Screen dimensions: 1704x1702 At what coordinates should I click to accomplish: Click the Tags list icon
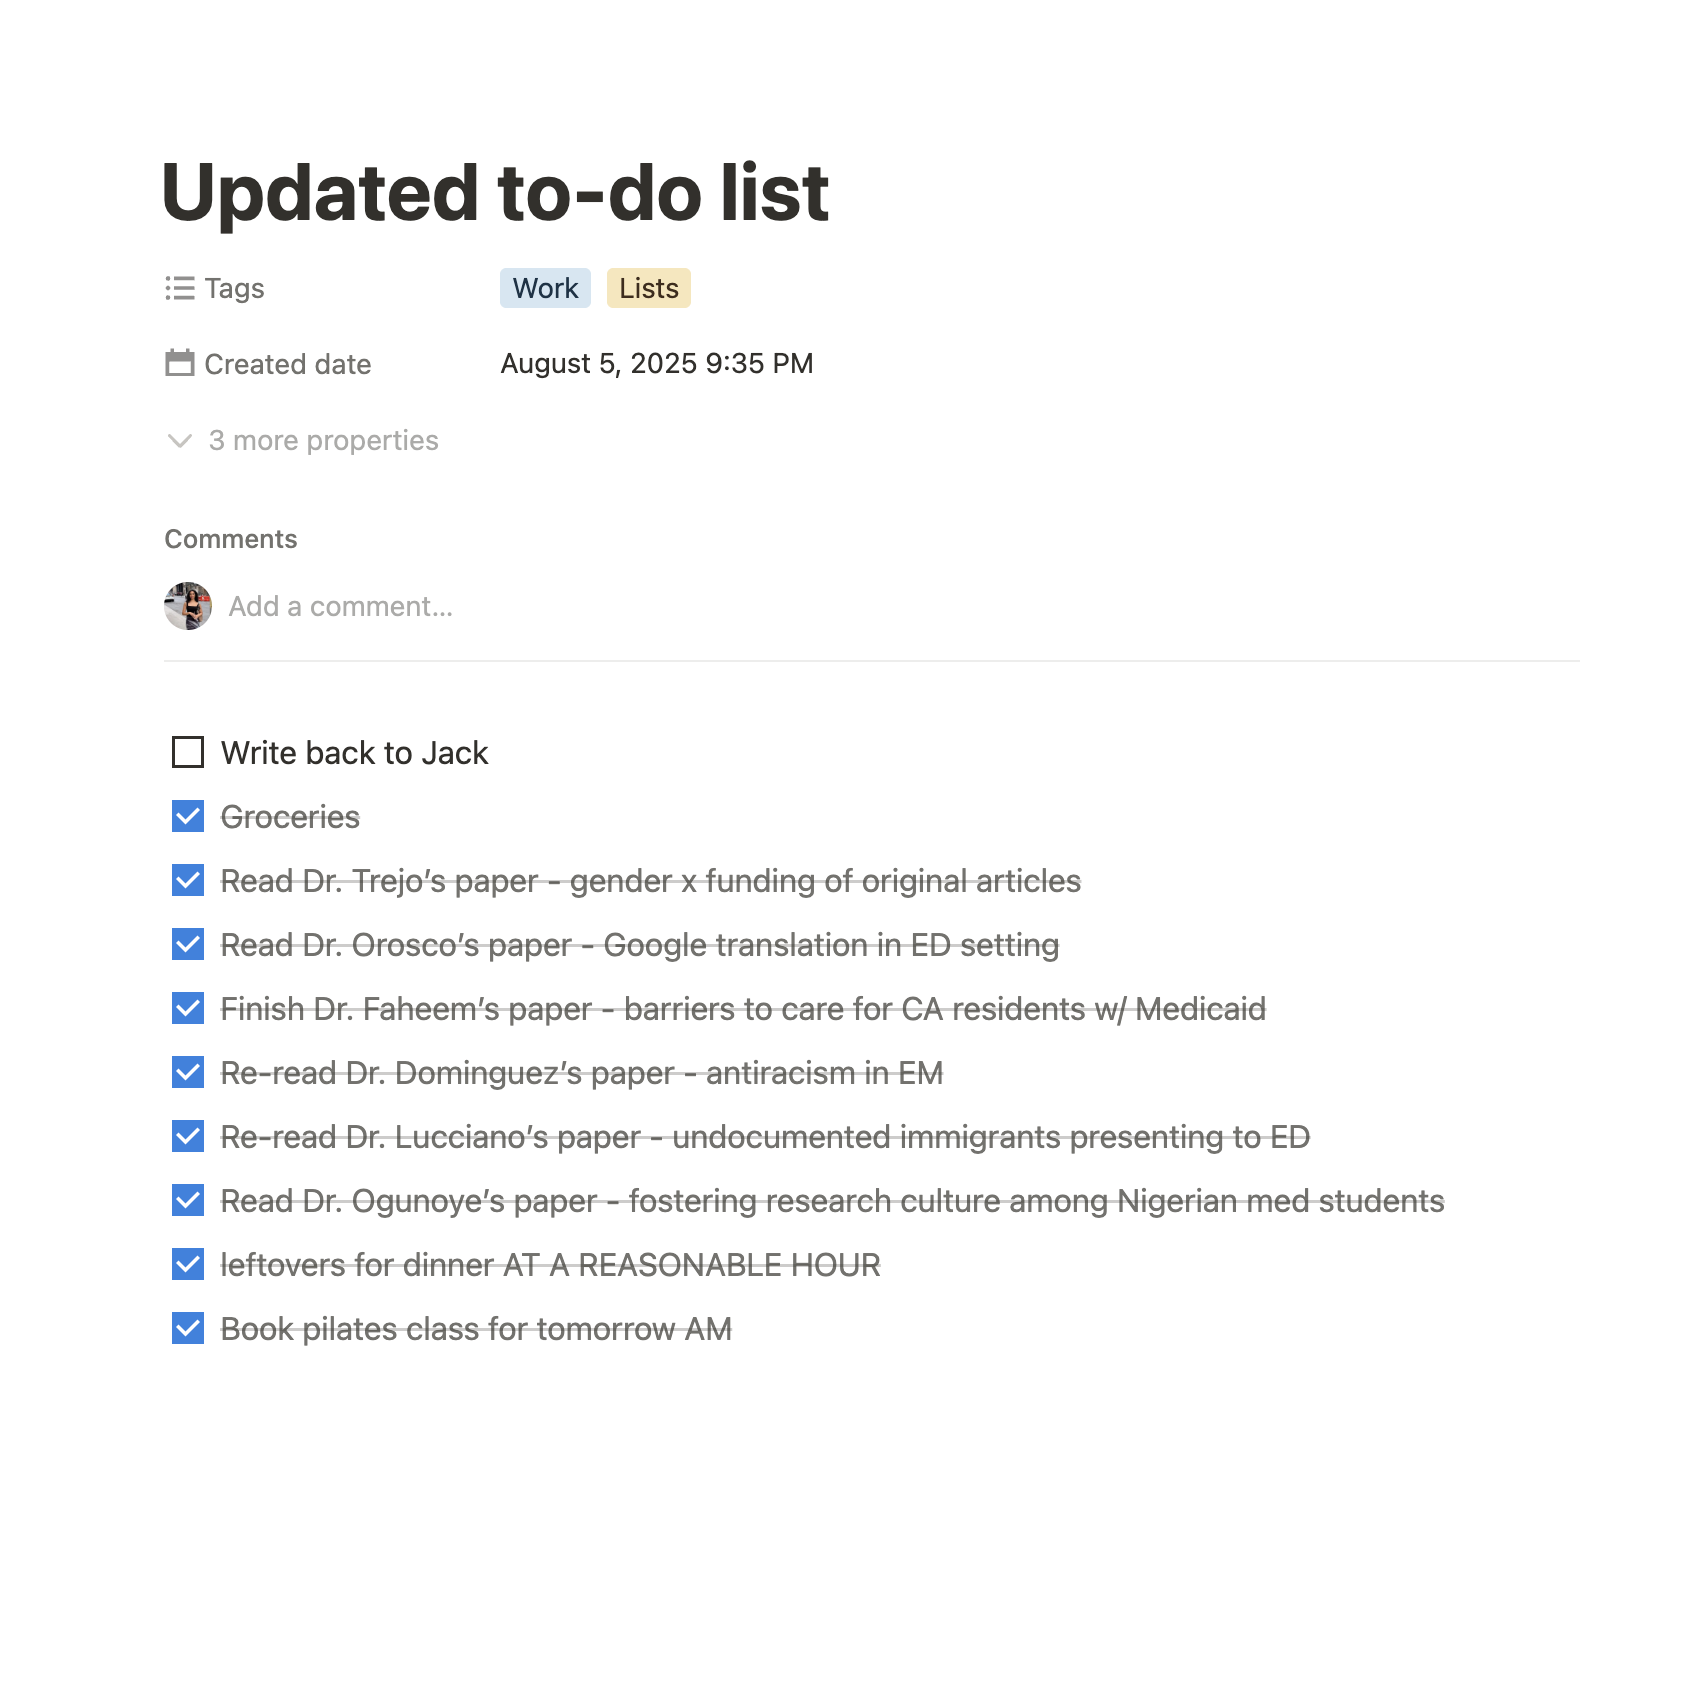click(x=180, y=289)
